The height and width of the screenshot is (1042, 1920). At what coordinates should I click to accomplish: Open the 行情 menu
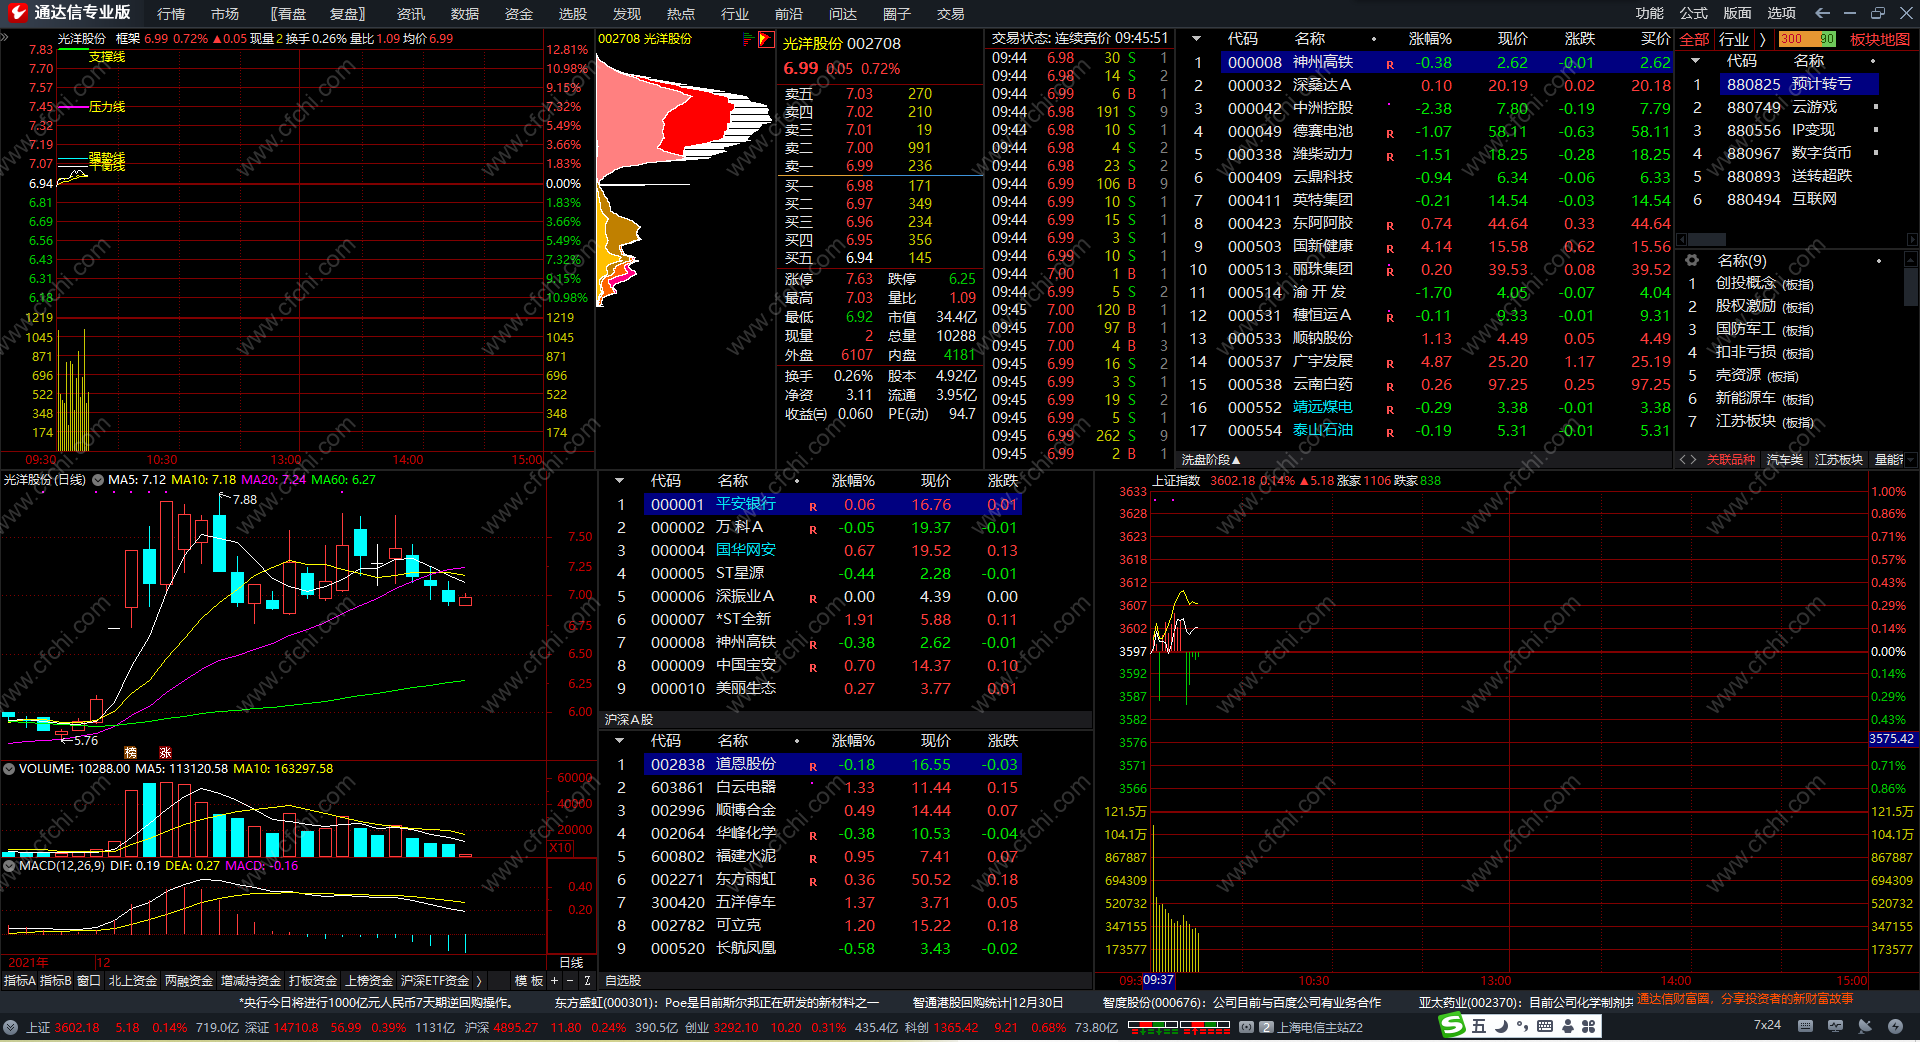click(171, 13)
